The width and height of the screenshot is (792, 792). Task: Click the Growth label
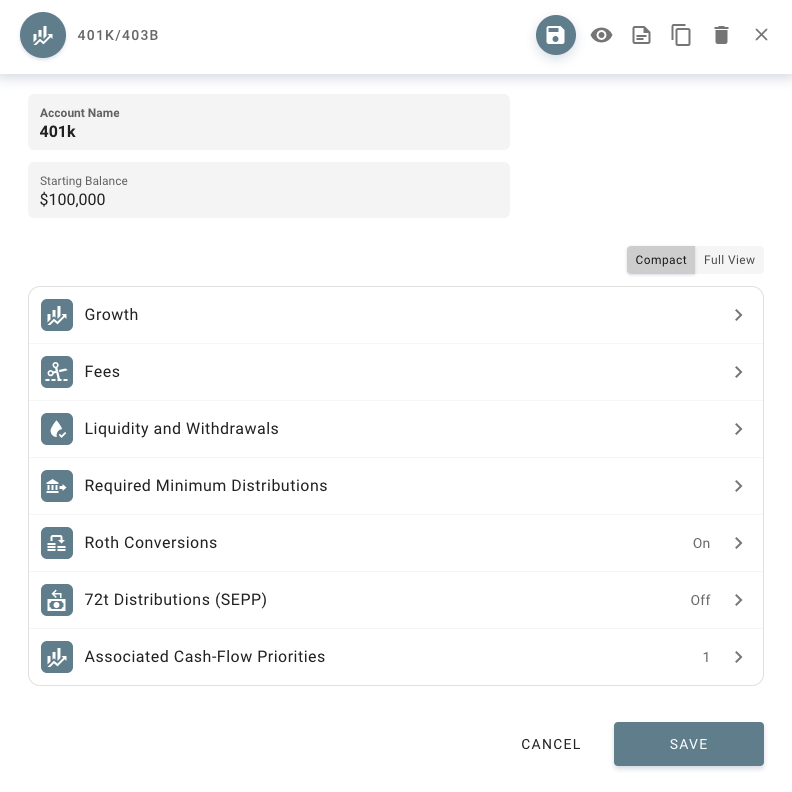[x=111, y=315]
